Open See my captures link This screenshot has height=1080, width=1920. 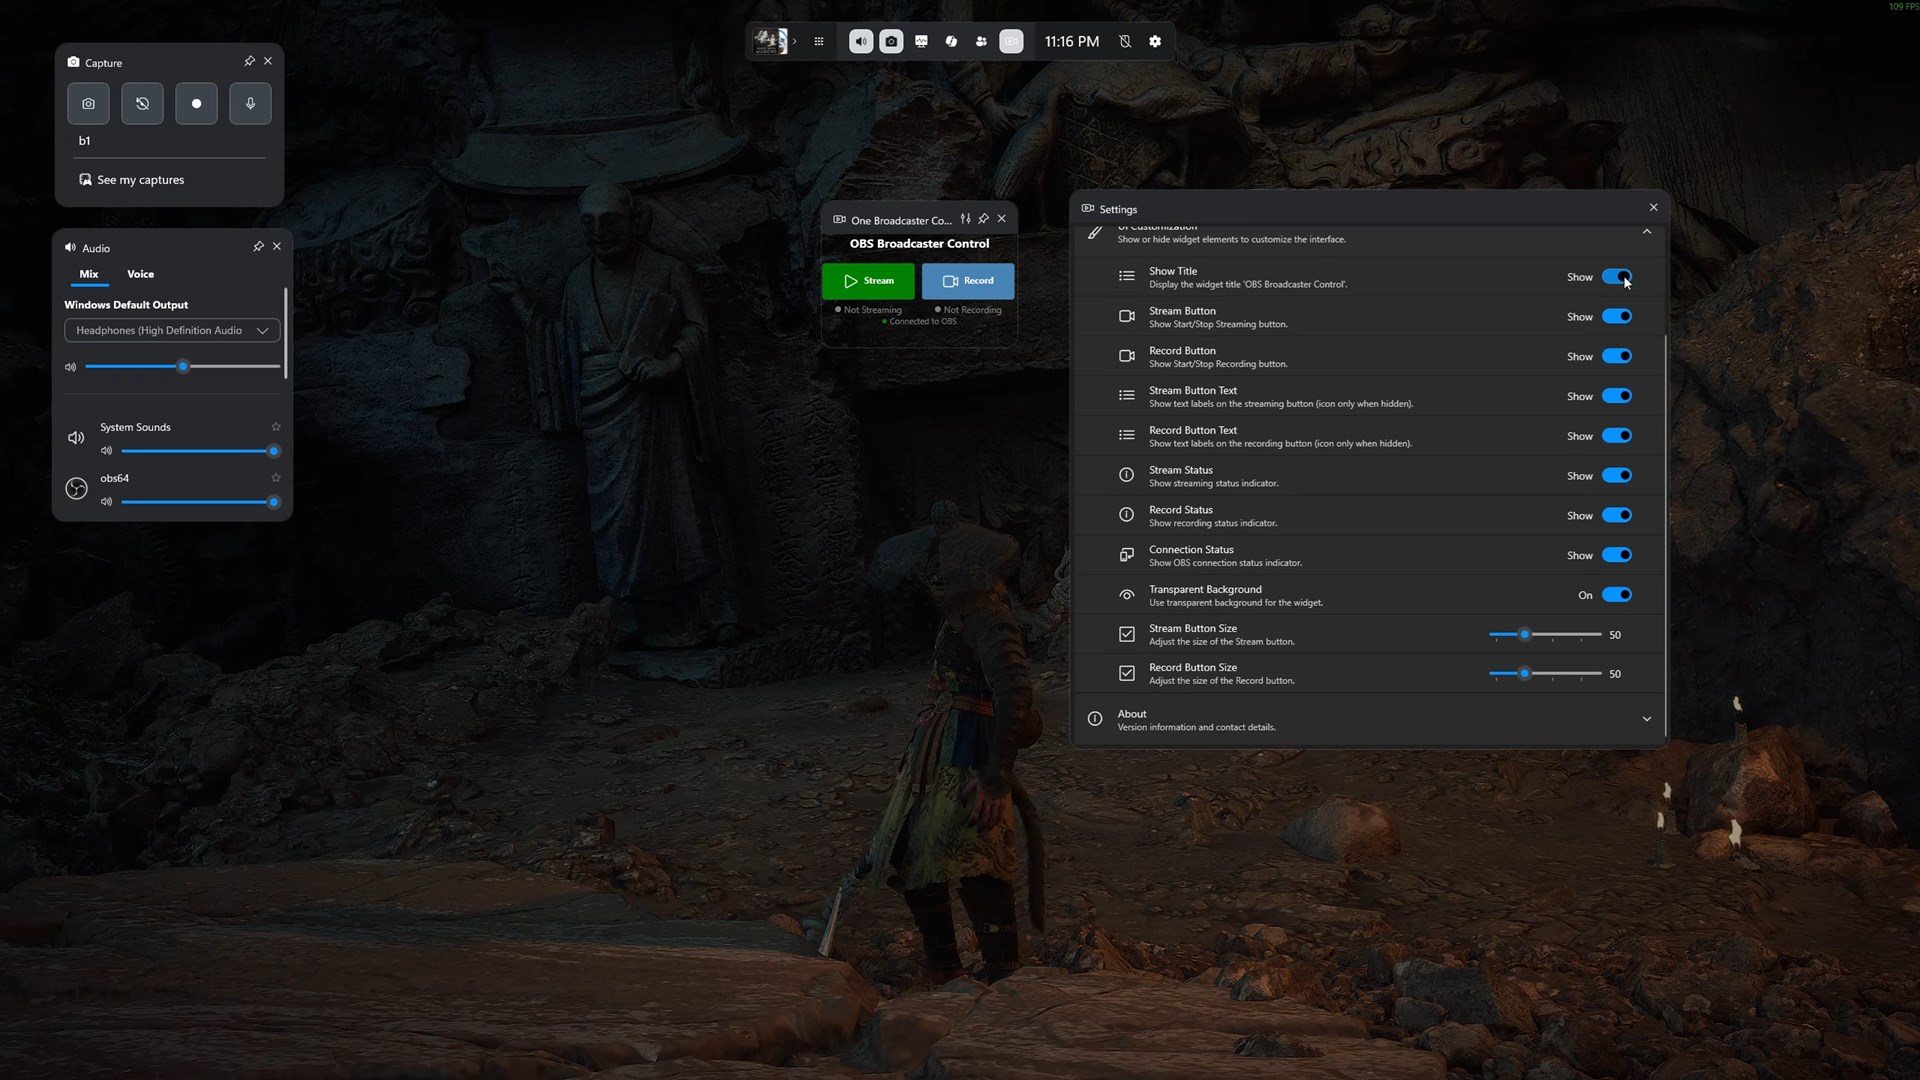coord(140,180)
